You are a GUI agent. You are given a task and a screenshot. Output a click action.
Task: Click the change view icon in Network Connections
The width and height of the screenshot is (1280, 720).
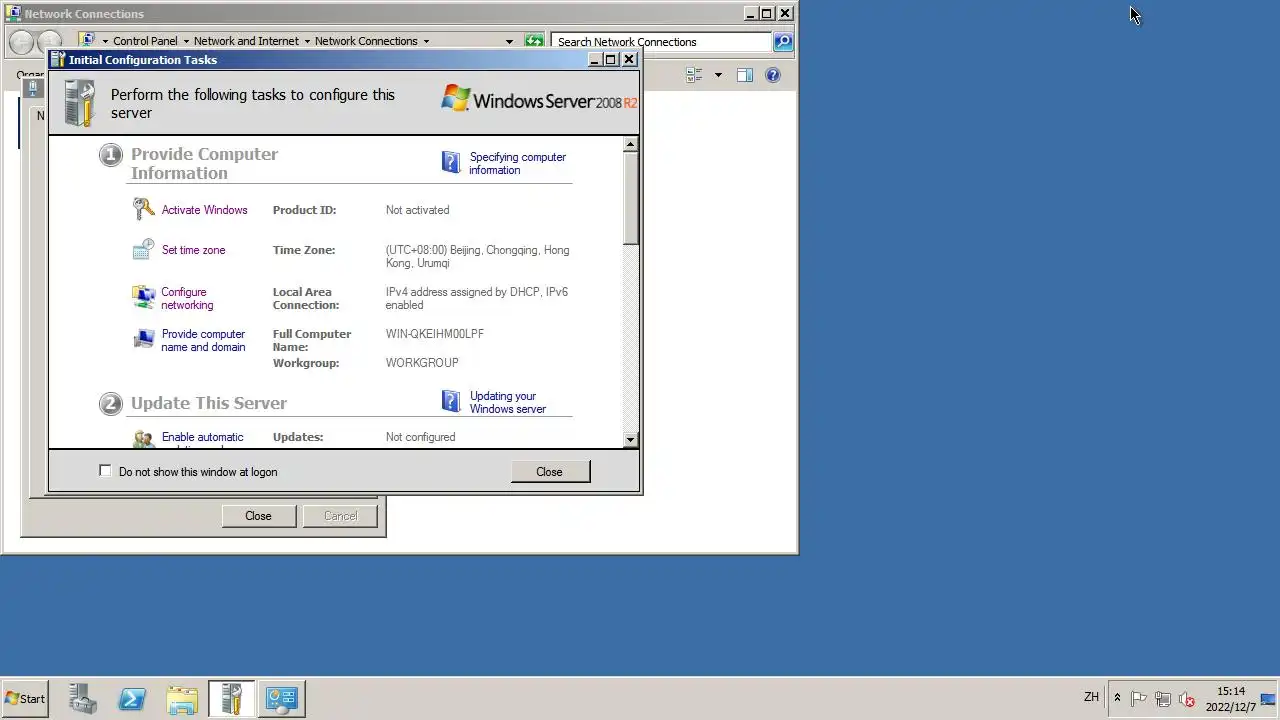[694, 75]
